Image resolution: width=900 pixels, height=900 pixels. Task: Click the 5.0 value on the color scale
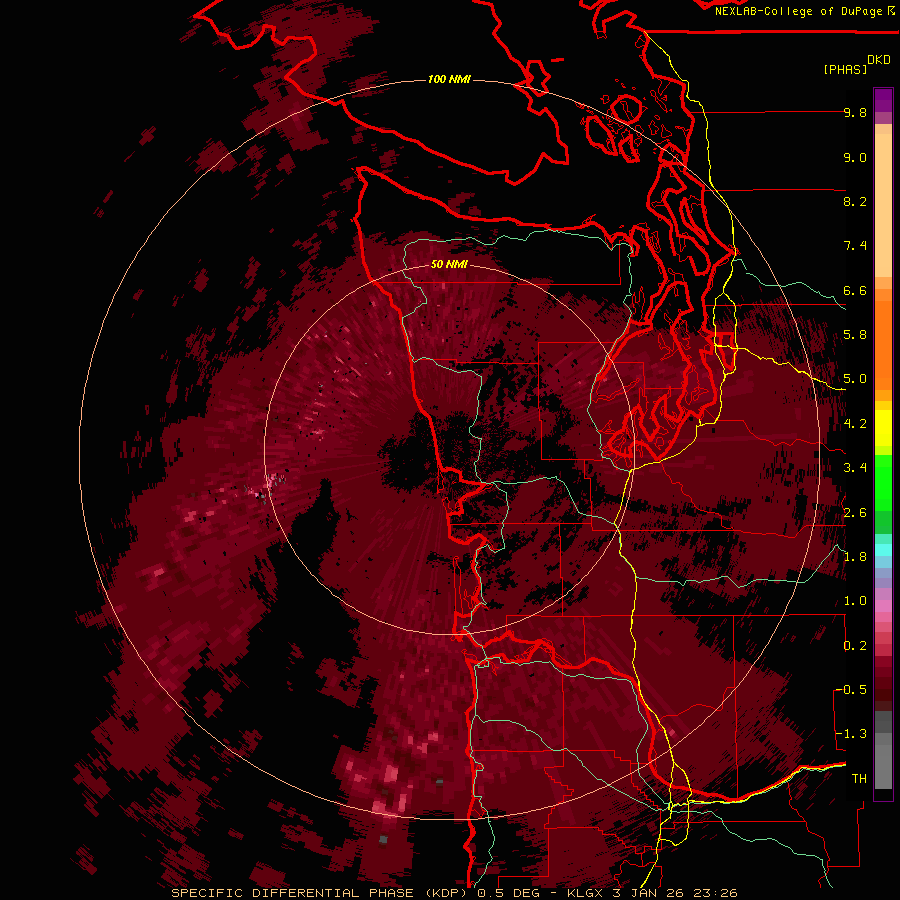coord(855,379)
